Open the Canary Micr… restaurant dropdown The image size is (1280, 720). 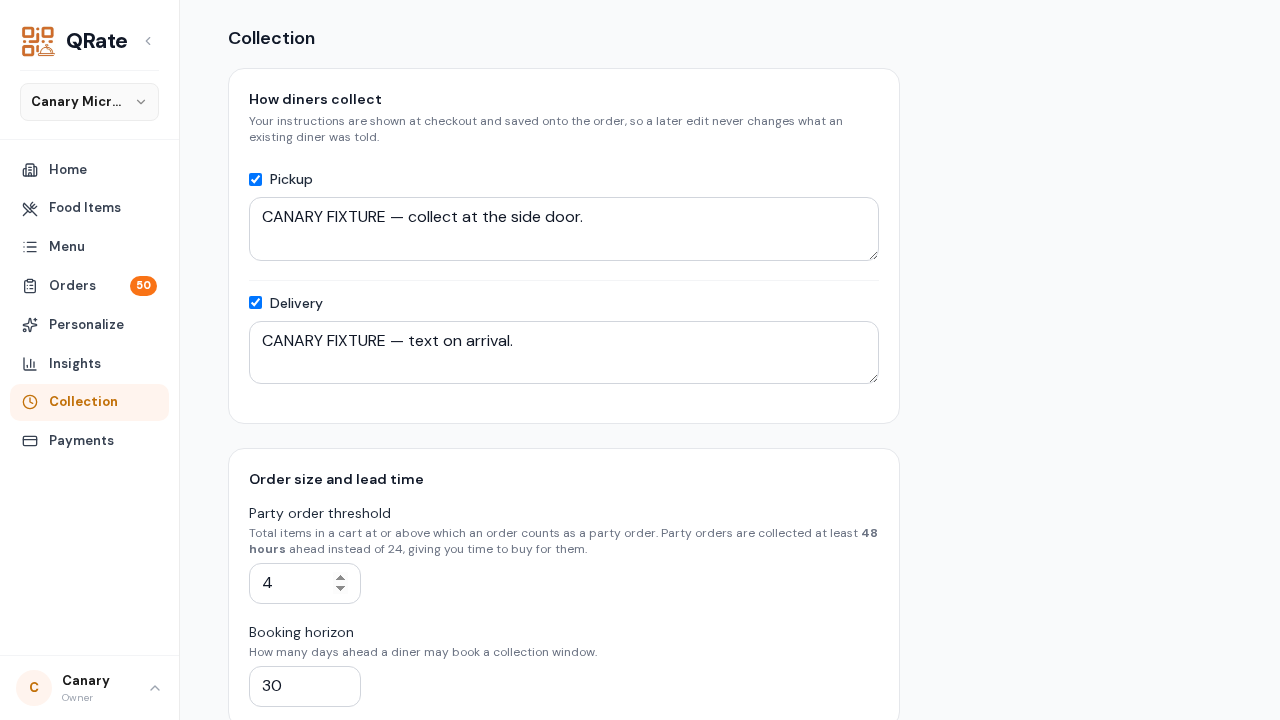89,102
